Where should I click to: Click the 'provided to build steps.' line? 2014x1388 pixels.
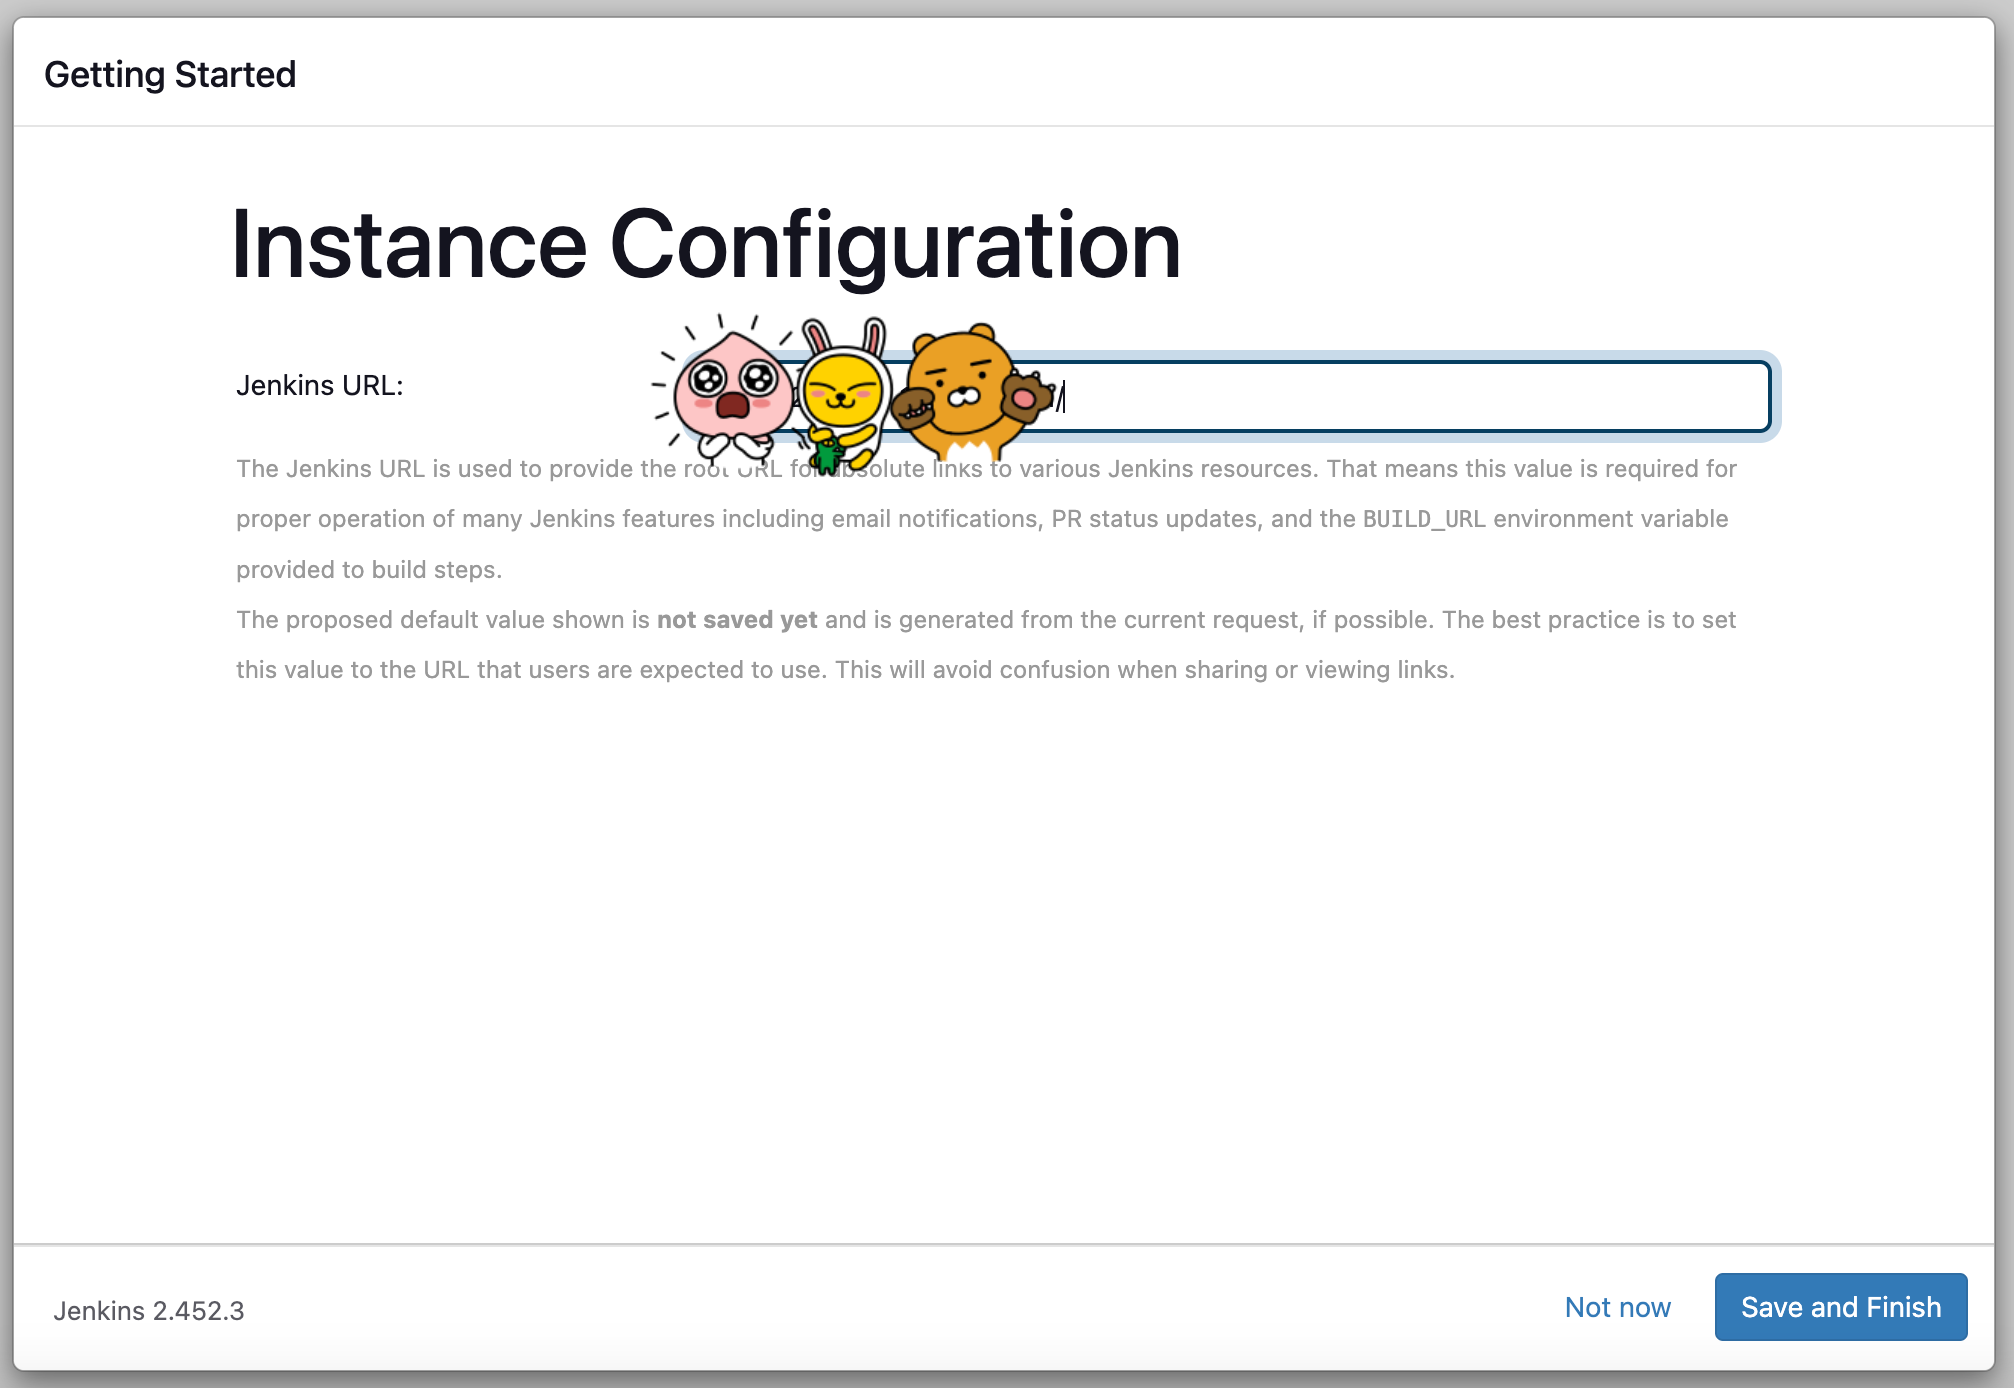tap(369, 570)
